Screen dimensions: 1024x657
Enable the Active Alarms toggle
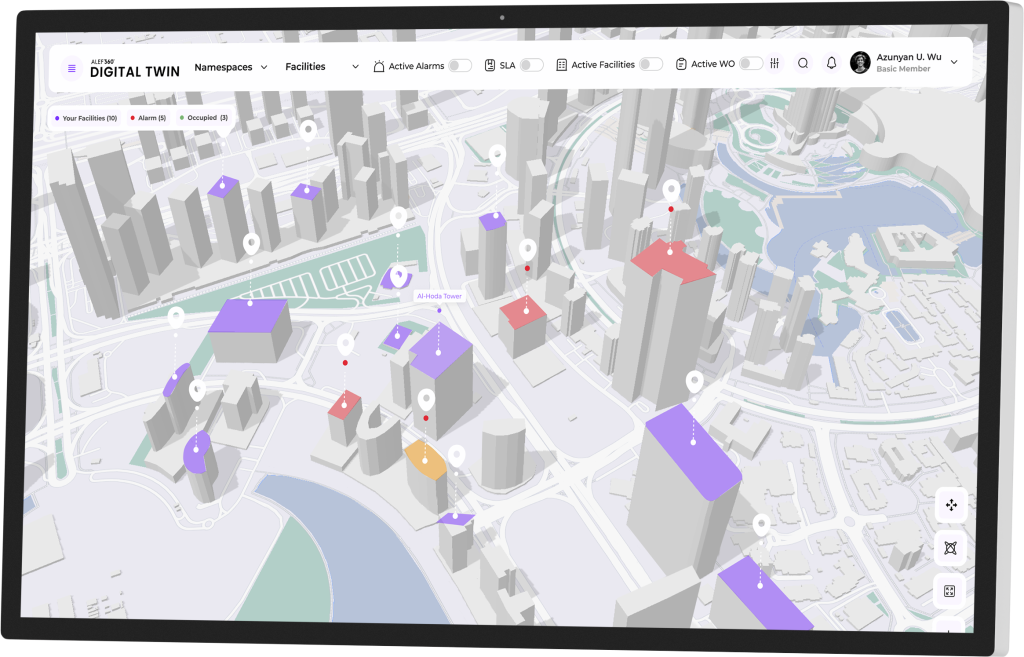(x=459, y=66)
